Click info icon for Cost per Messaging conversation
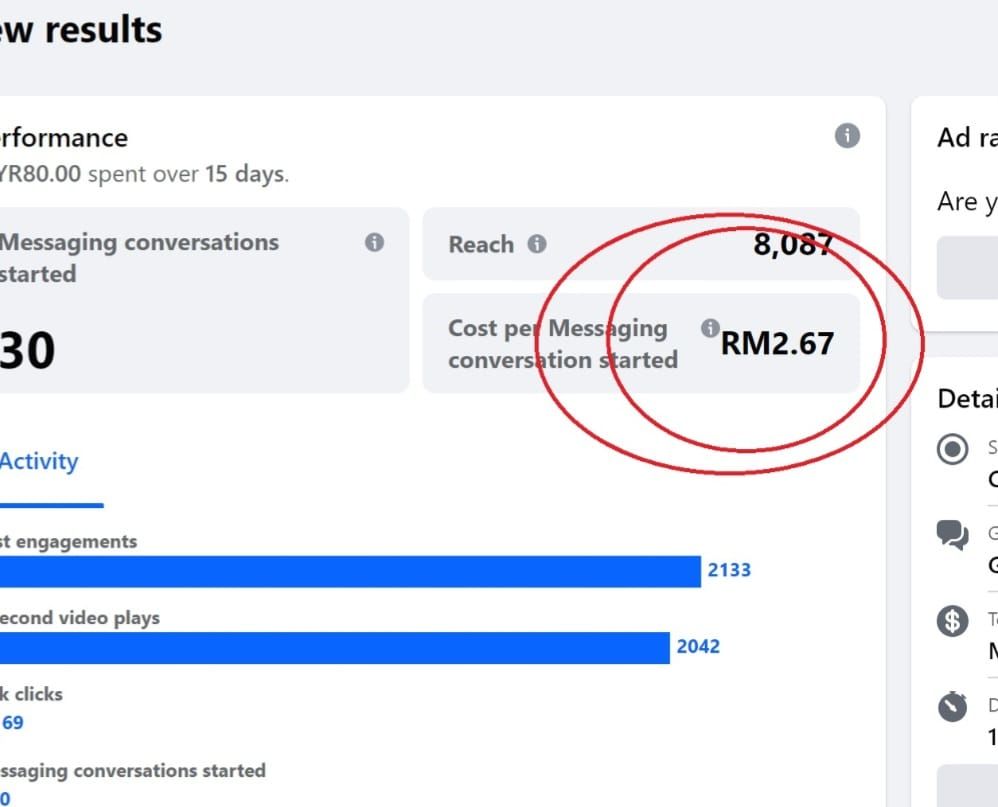998x807 pixels. [710, 328]
